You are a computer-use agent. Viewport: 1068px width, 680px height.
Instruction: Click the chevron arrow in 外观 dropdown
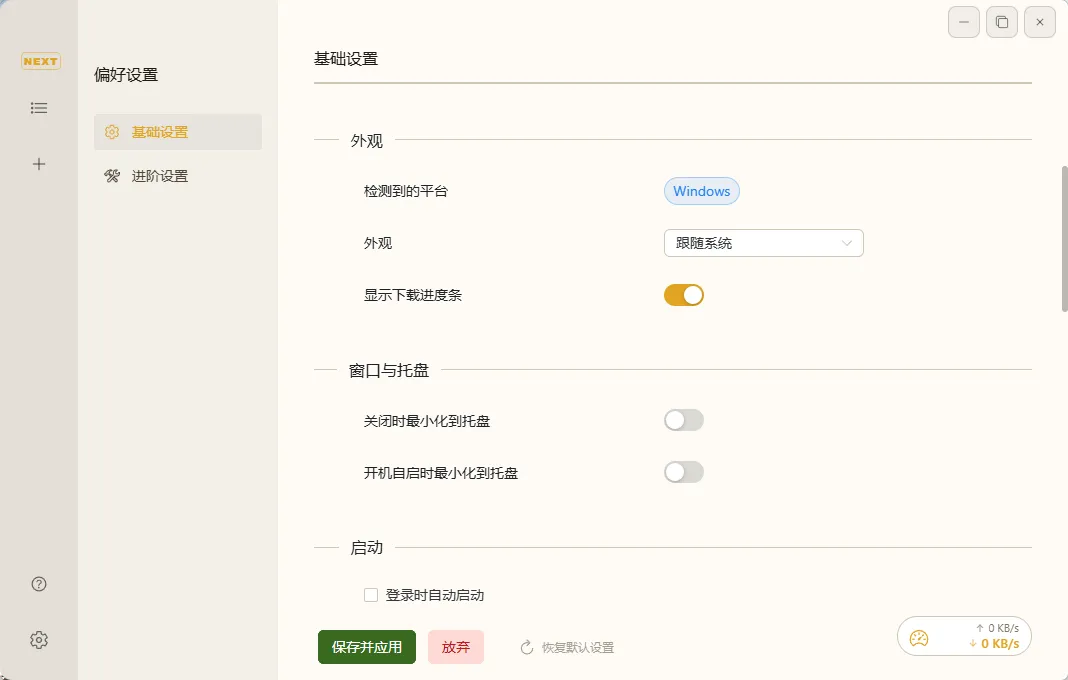[x=847, y=243]
